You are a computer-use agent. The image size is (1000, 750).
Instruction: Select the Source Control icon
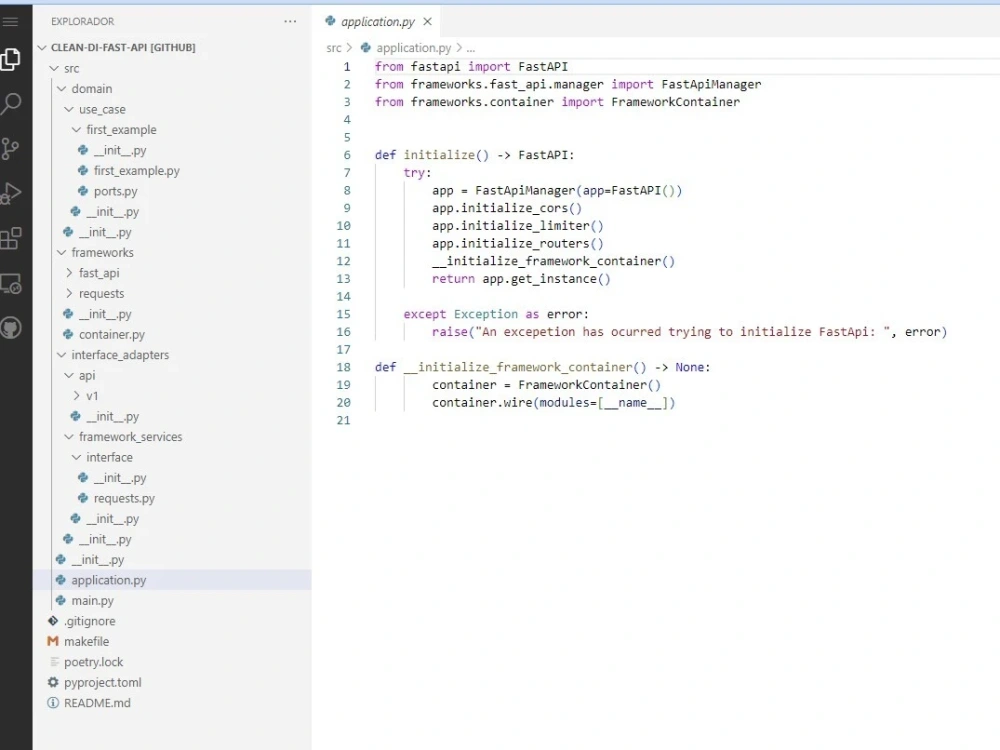[x=13, y=148]
